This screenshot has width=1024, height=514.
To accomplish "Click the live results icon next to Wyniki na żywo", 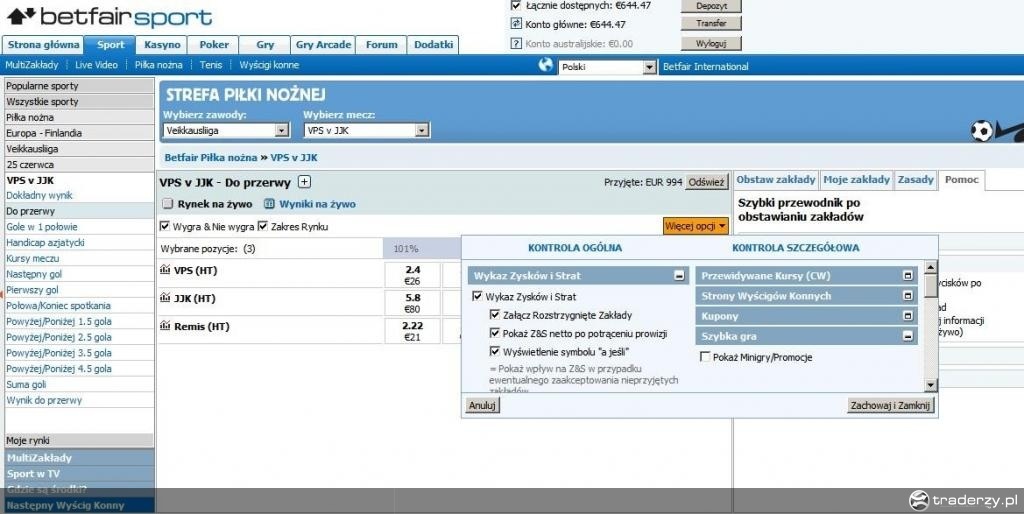I will (269, 204).
